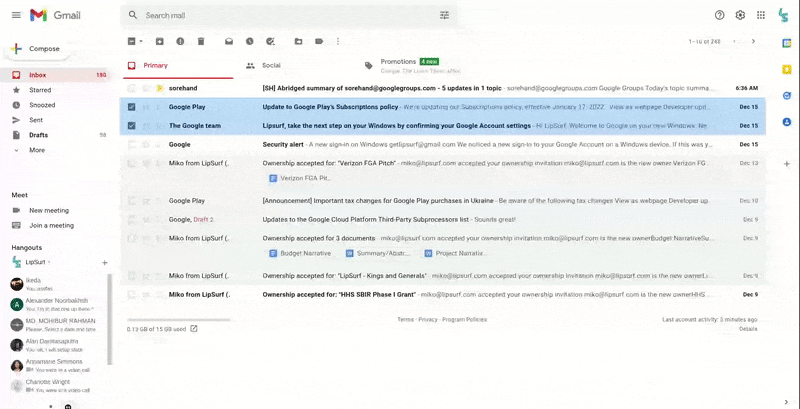The height and width of the screenshot is (409, 800).
Task: Open storage management link icon
Action: pos(194,328)
